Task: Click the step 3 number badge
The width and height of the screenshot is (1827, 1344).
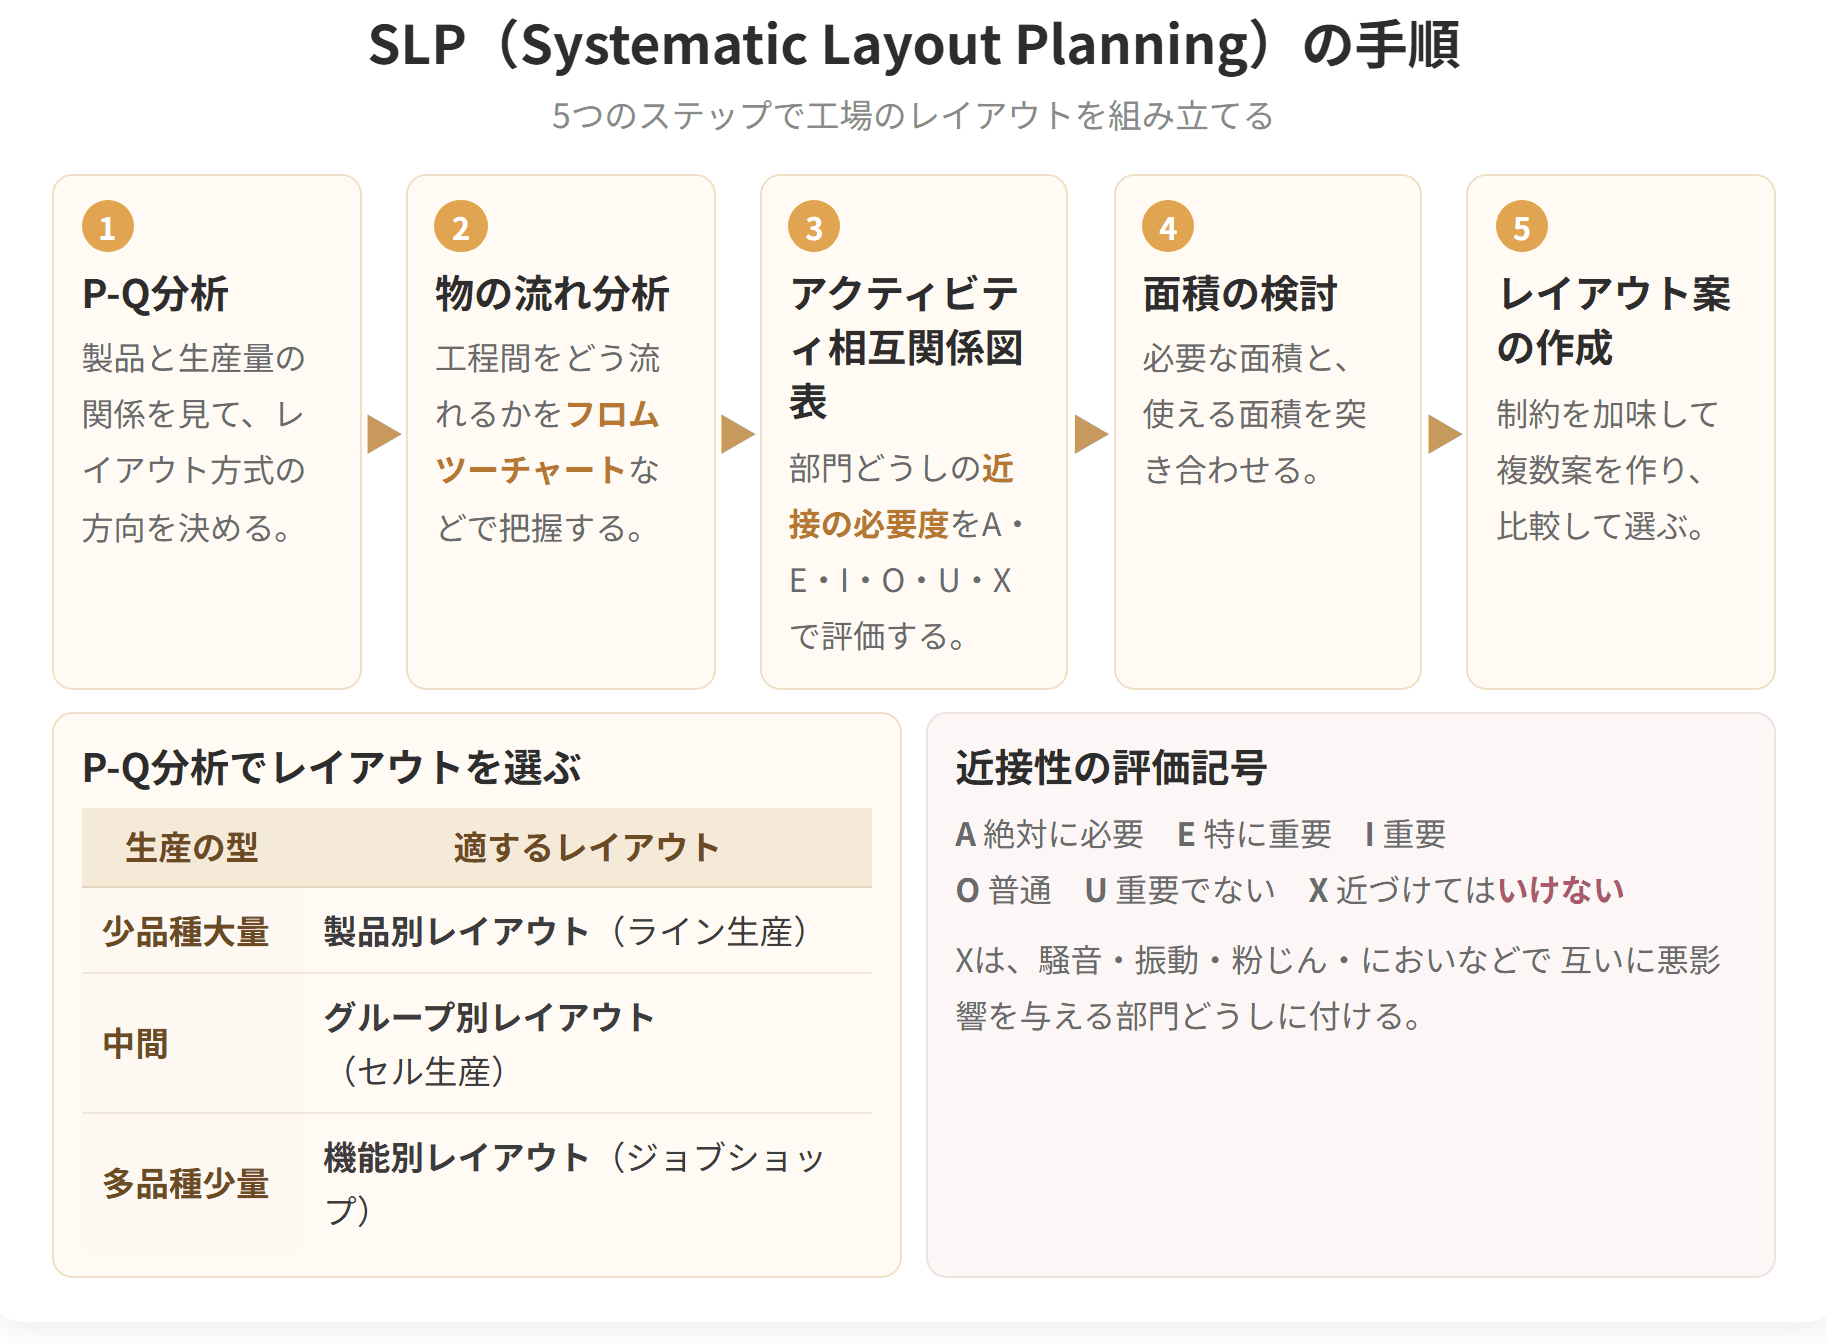Action: click(x=815, y=227)
